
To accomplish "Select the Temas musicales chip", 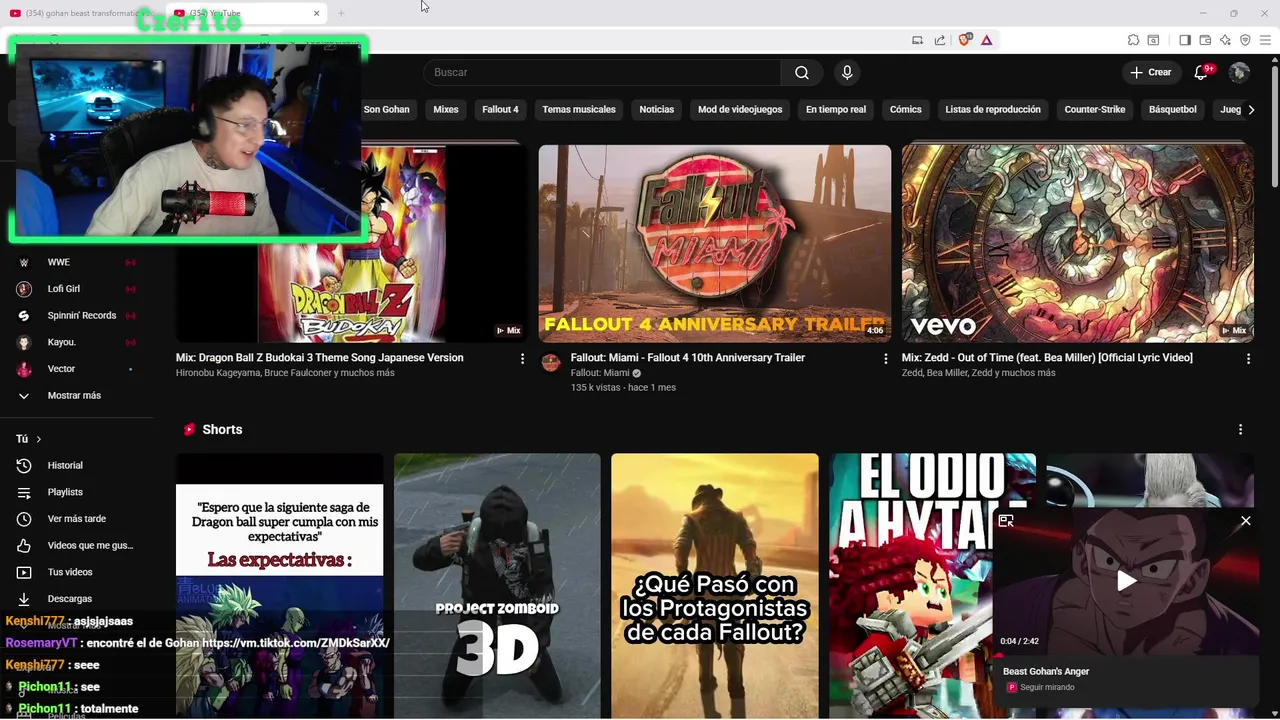I will [x=579, y=109].
